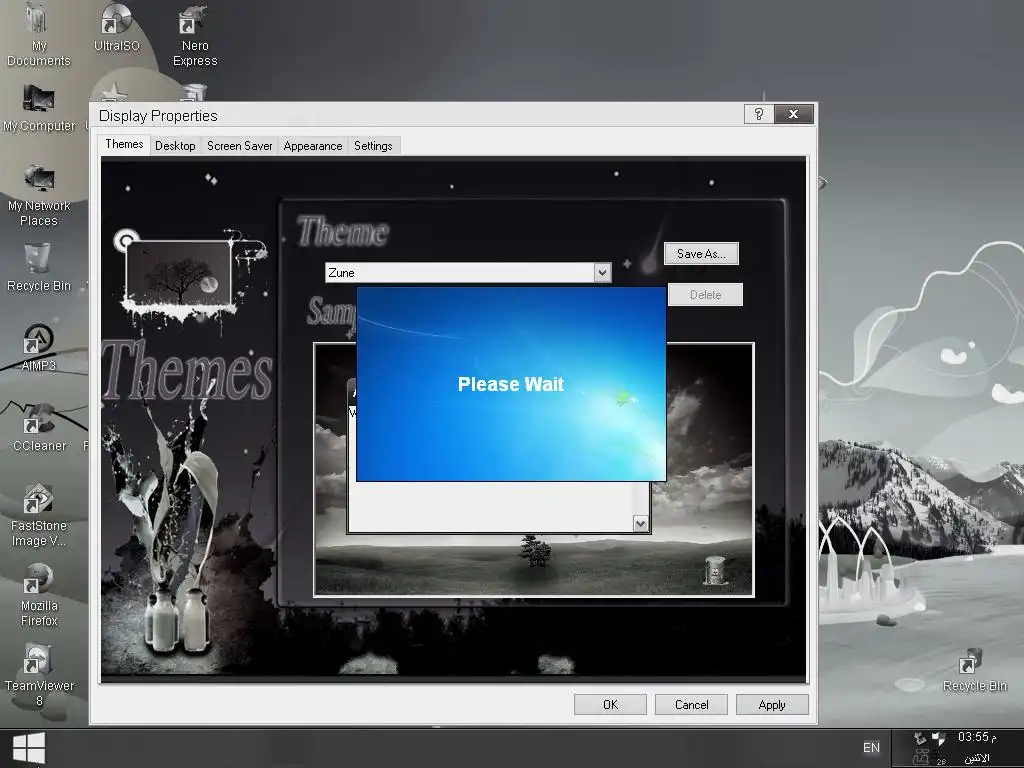Open the Start menu Windows logo

(x=29, y=748)
